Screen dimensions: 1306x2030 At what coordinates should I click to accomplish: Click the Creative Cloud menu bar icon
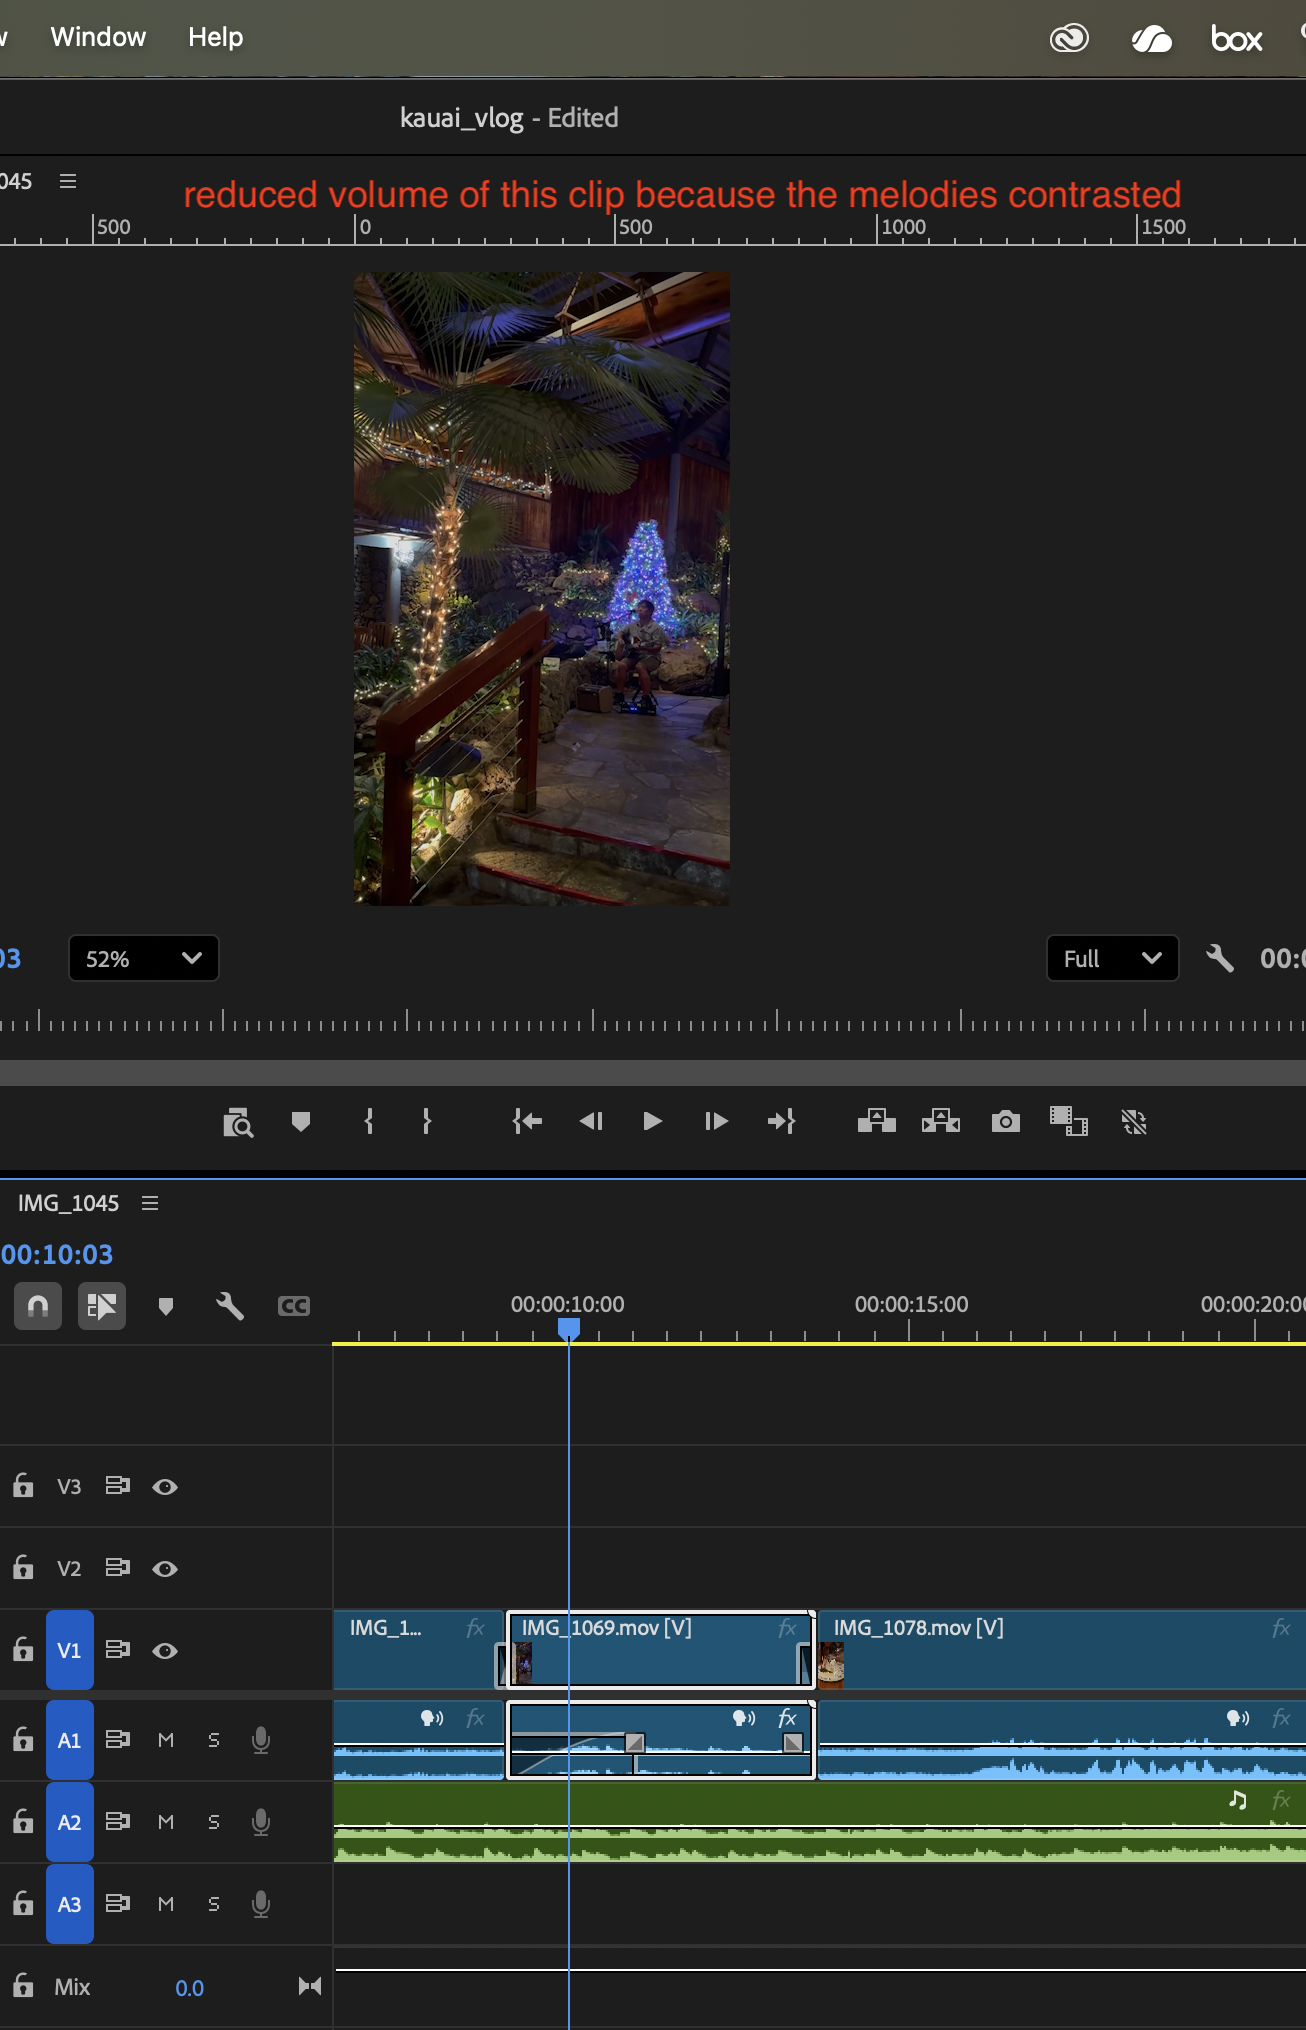point(1069,39)
